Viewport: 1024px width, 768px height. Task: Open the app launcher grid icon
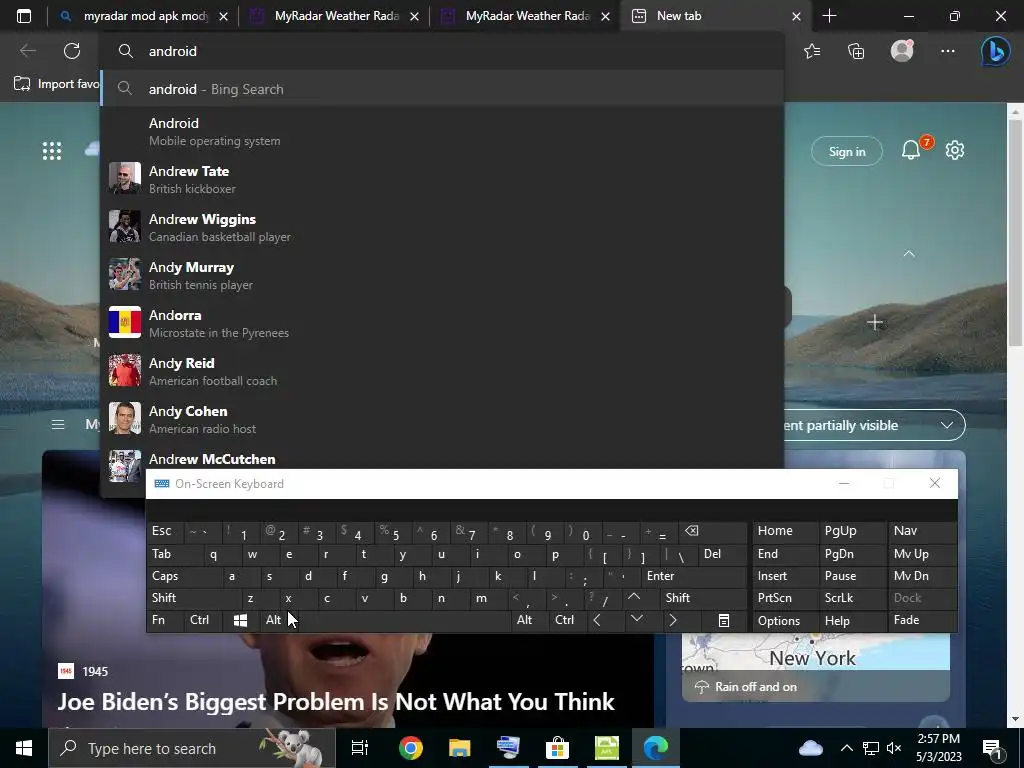[52, 151]
